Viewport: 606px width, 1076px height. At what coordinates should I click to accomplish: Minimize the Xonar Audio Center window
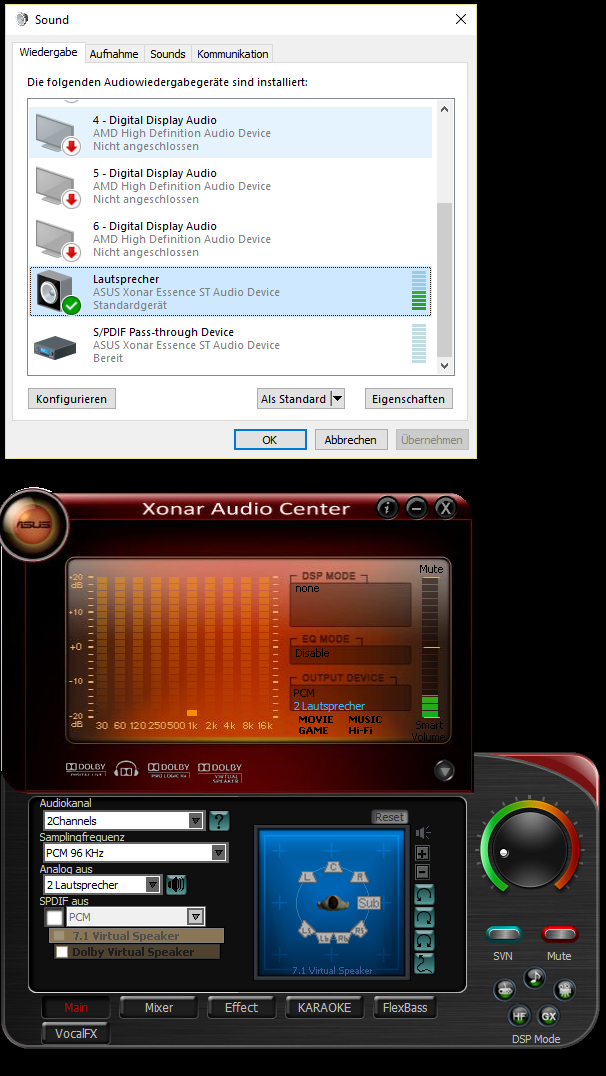tap(416, 508)
